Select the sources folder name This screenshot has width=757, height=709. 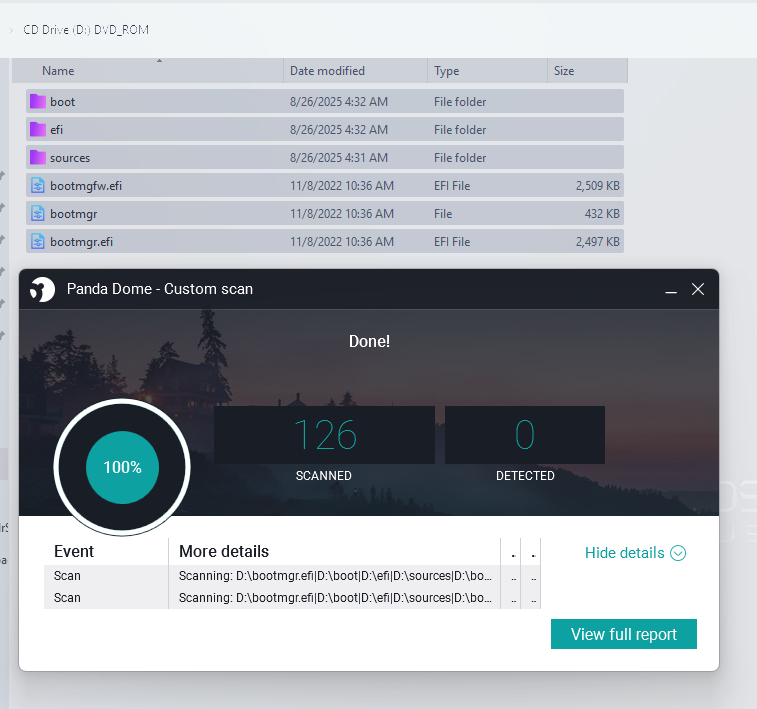click(70, 158)
